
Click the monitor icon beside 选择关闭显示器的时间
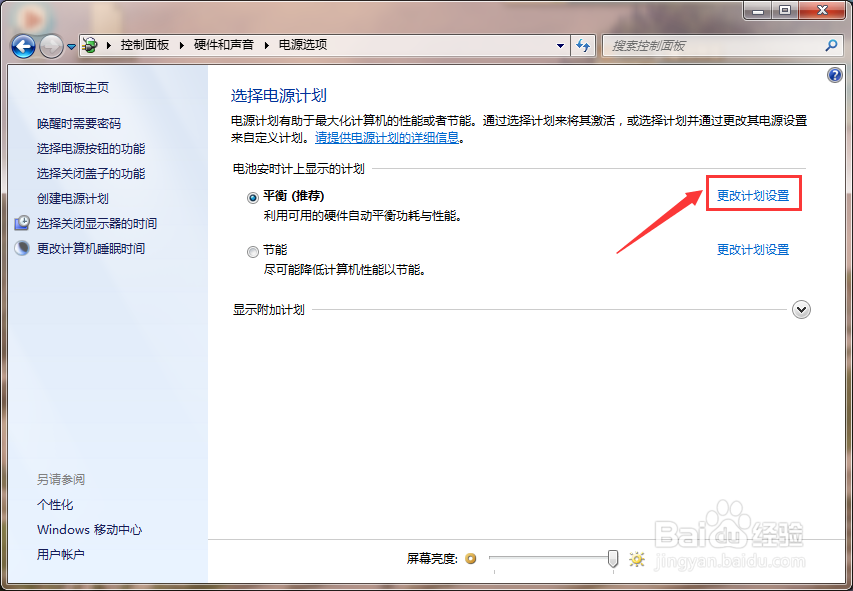23,222
